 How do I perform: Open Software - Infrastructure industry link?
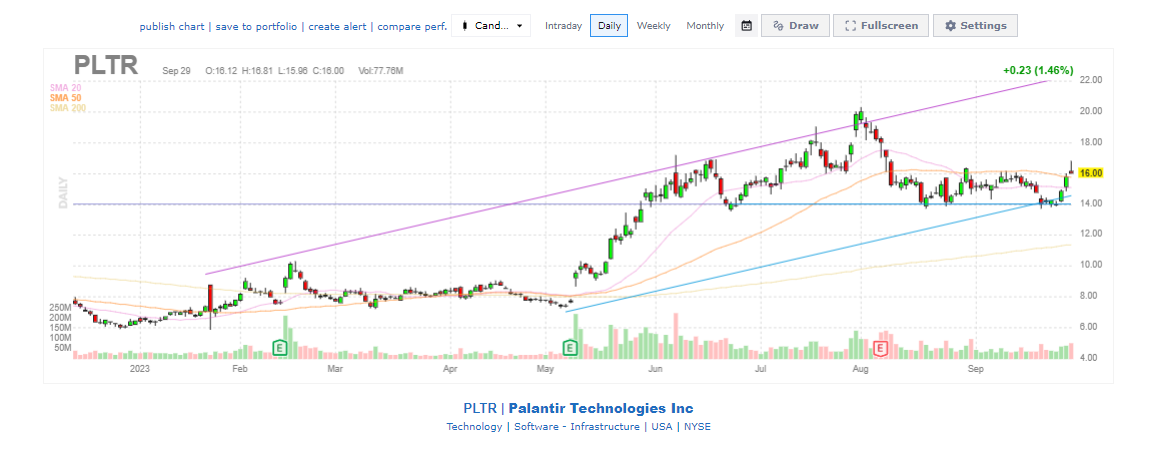576,427
